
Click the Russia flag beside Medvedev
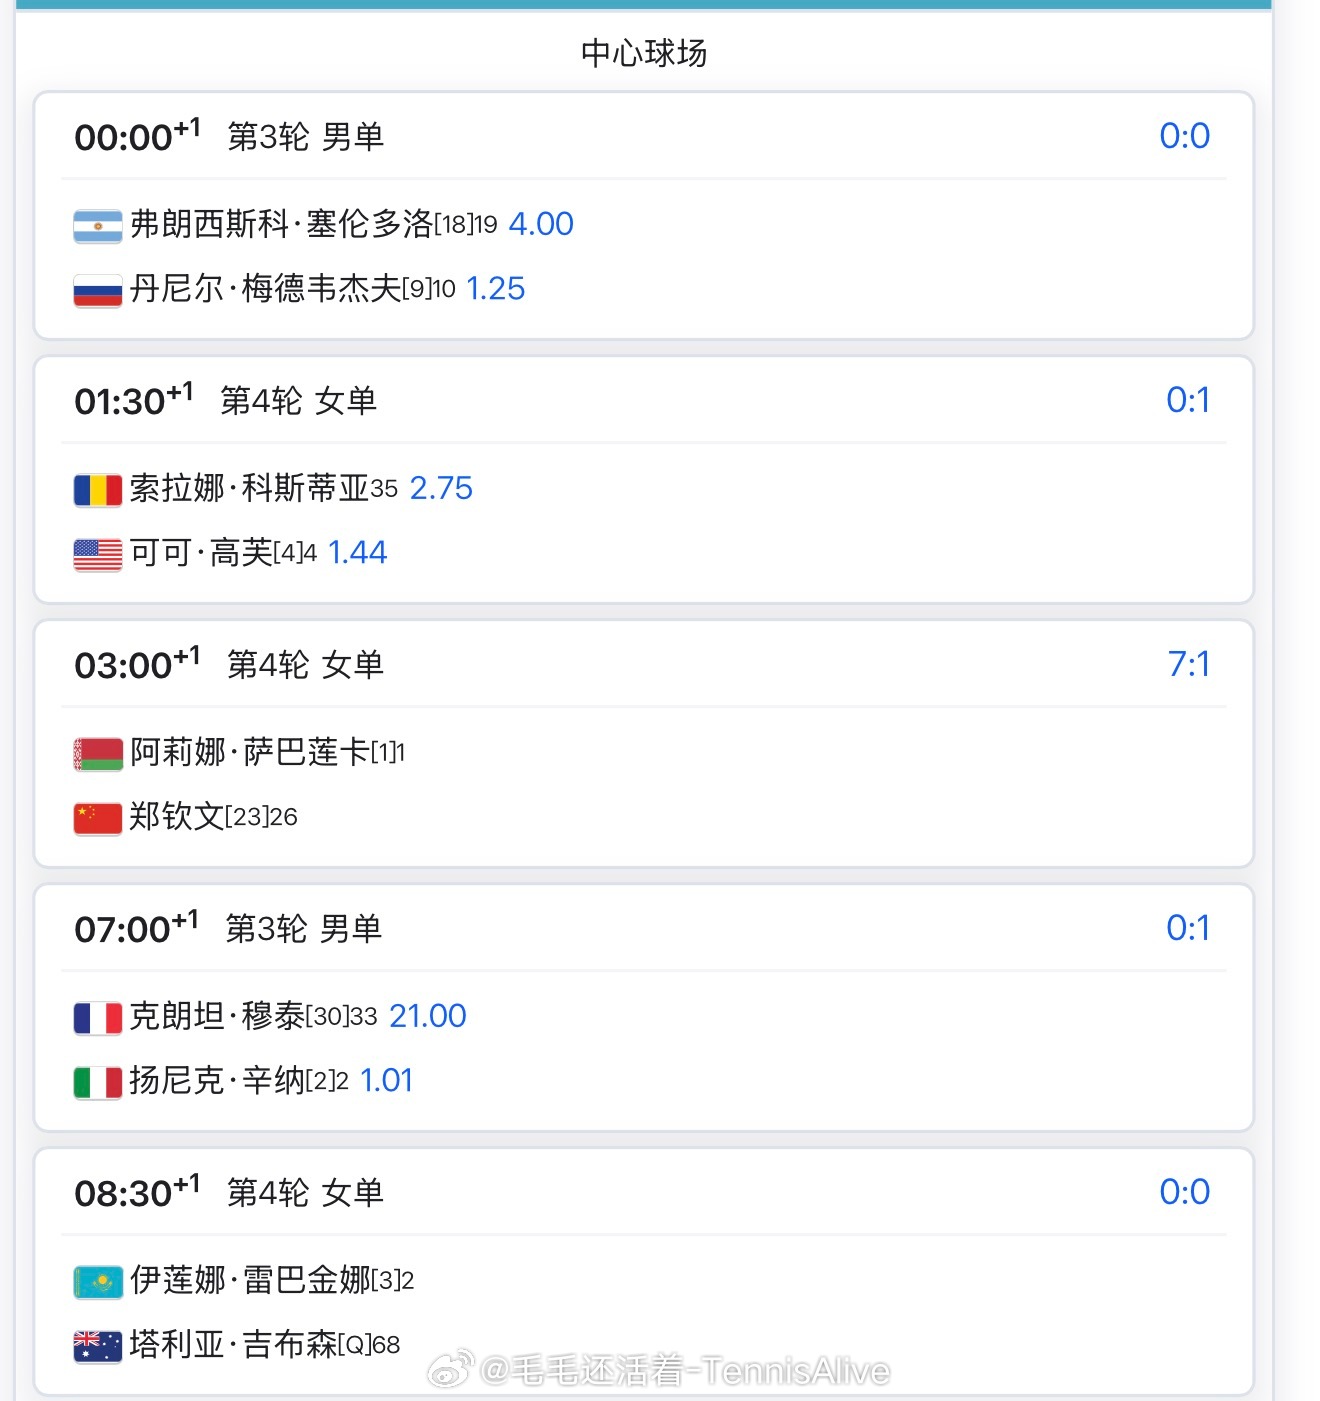pos(98,290)
